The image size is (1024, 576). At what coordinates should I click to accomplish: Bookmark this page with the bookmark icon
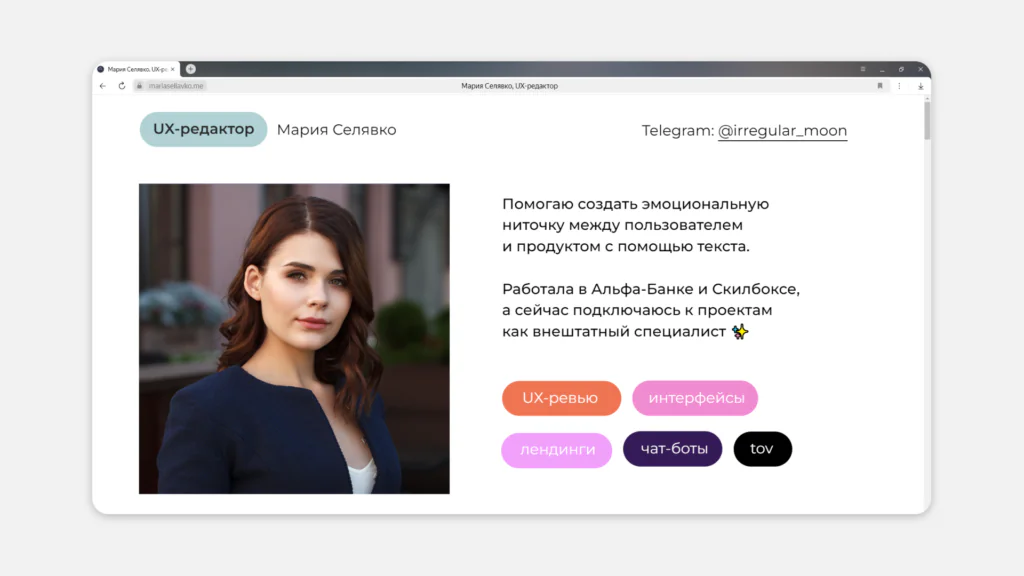click(881, 86)
